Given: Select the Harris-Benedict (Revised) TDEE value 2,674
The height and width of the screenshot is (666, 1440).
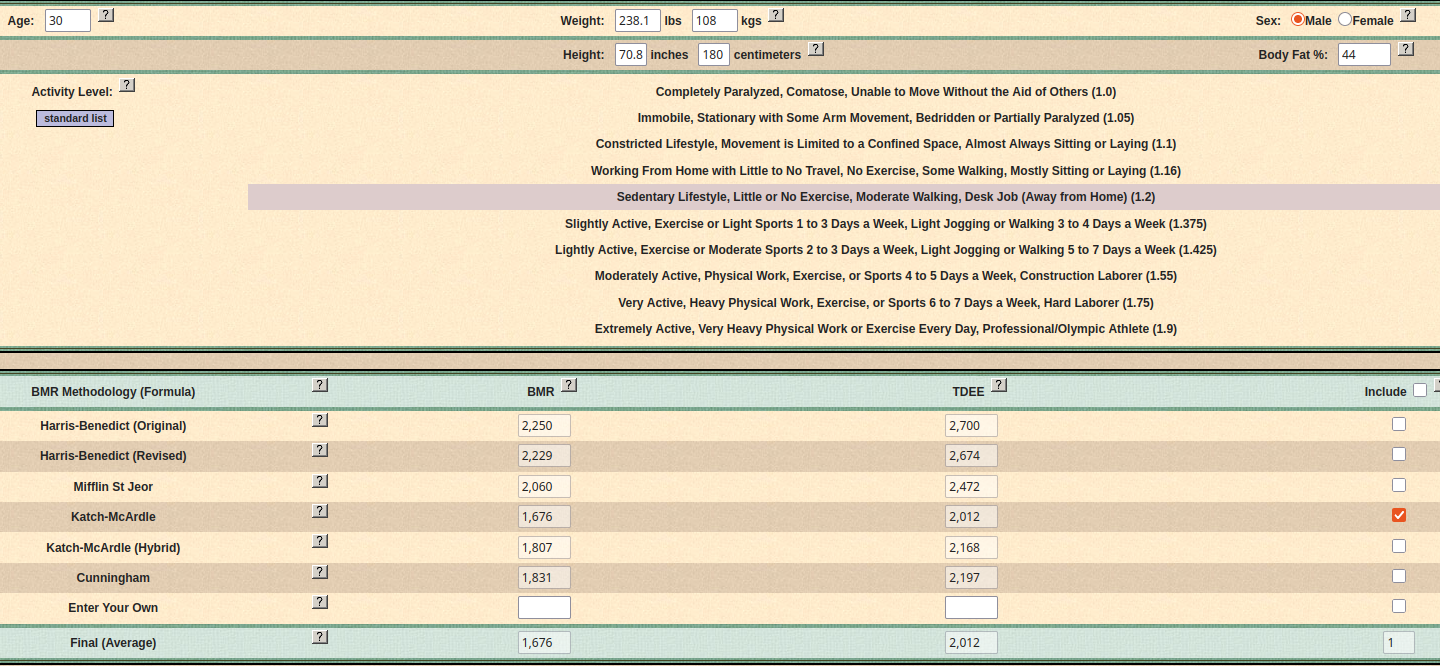Looking at the screenshot, I should (x=971, y=456).
